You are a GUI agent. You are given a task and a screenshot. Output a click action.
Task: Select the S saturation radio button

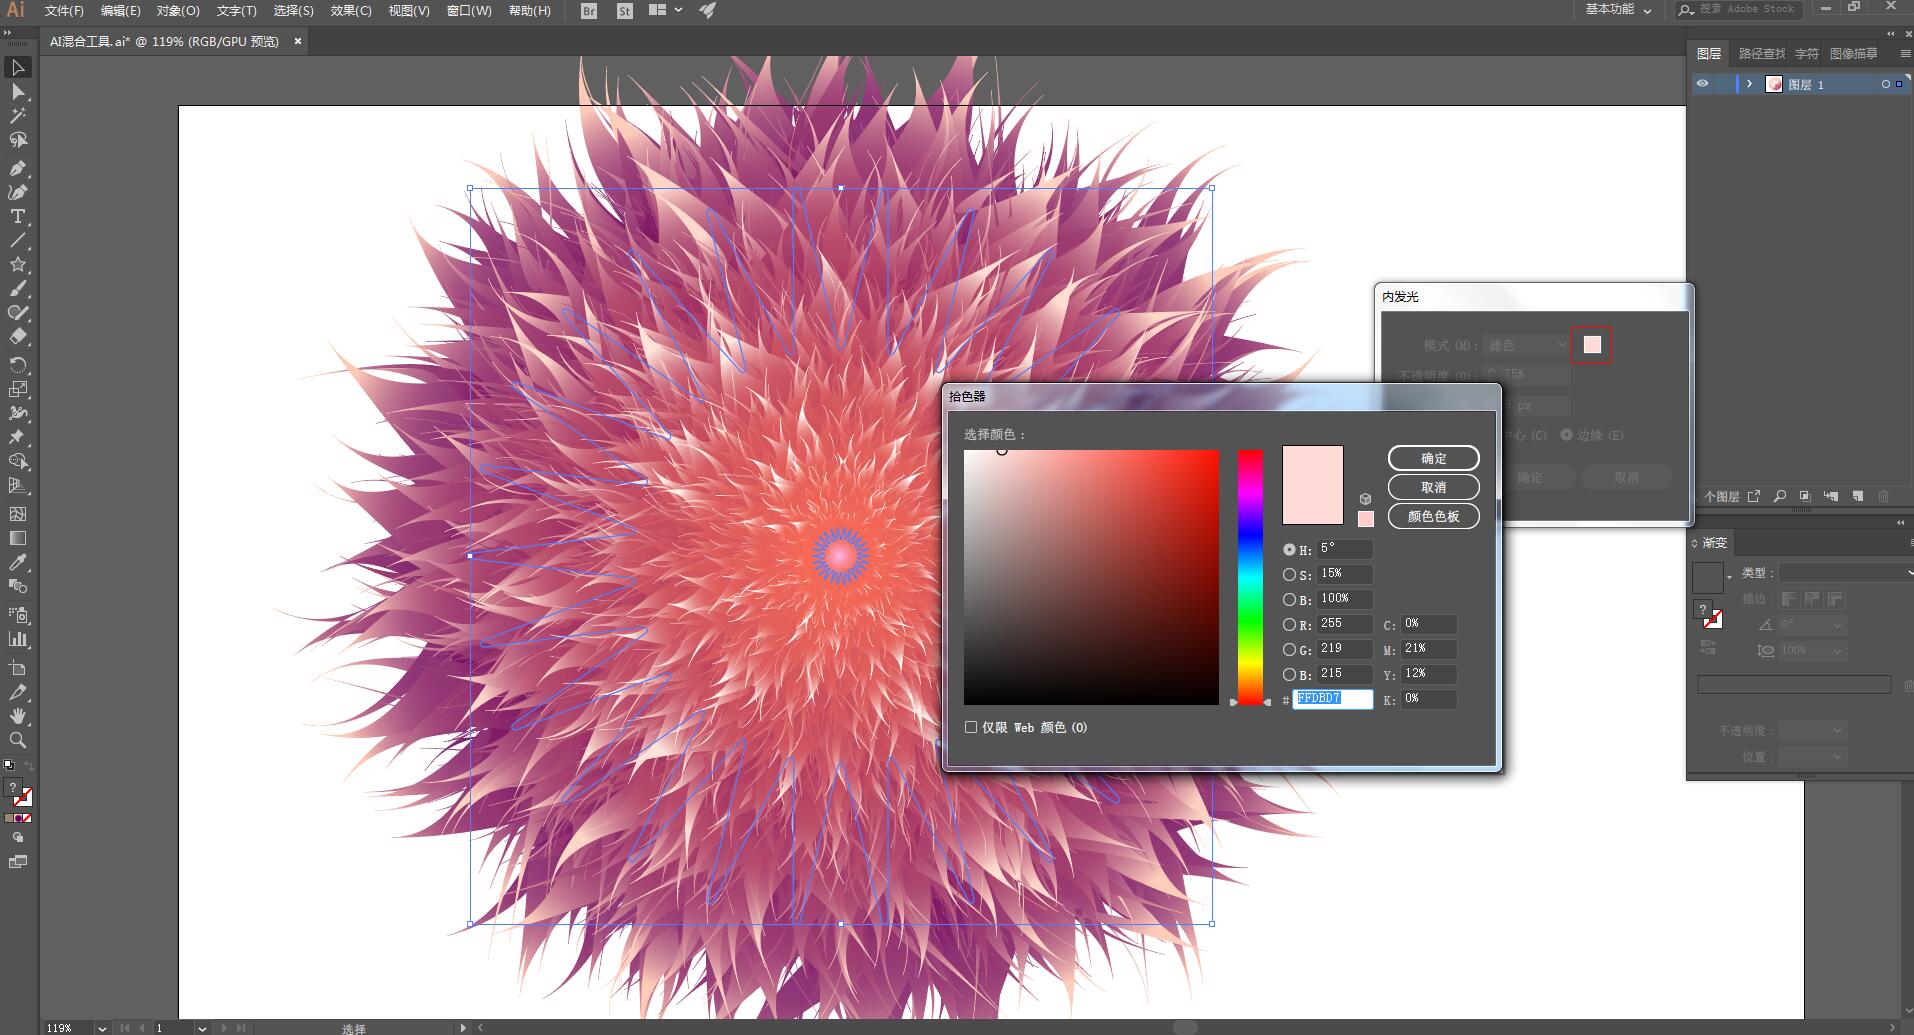(x=1289, y=574)
